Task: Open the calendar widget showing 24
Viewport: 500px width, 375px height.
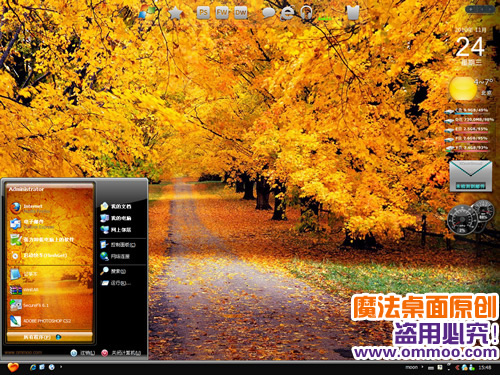Action: pos(470,47)
